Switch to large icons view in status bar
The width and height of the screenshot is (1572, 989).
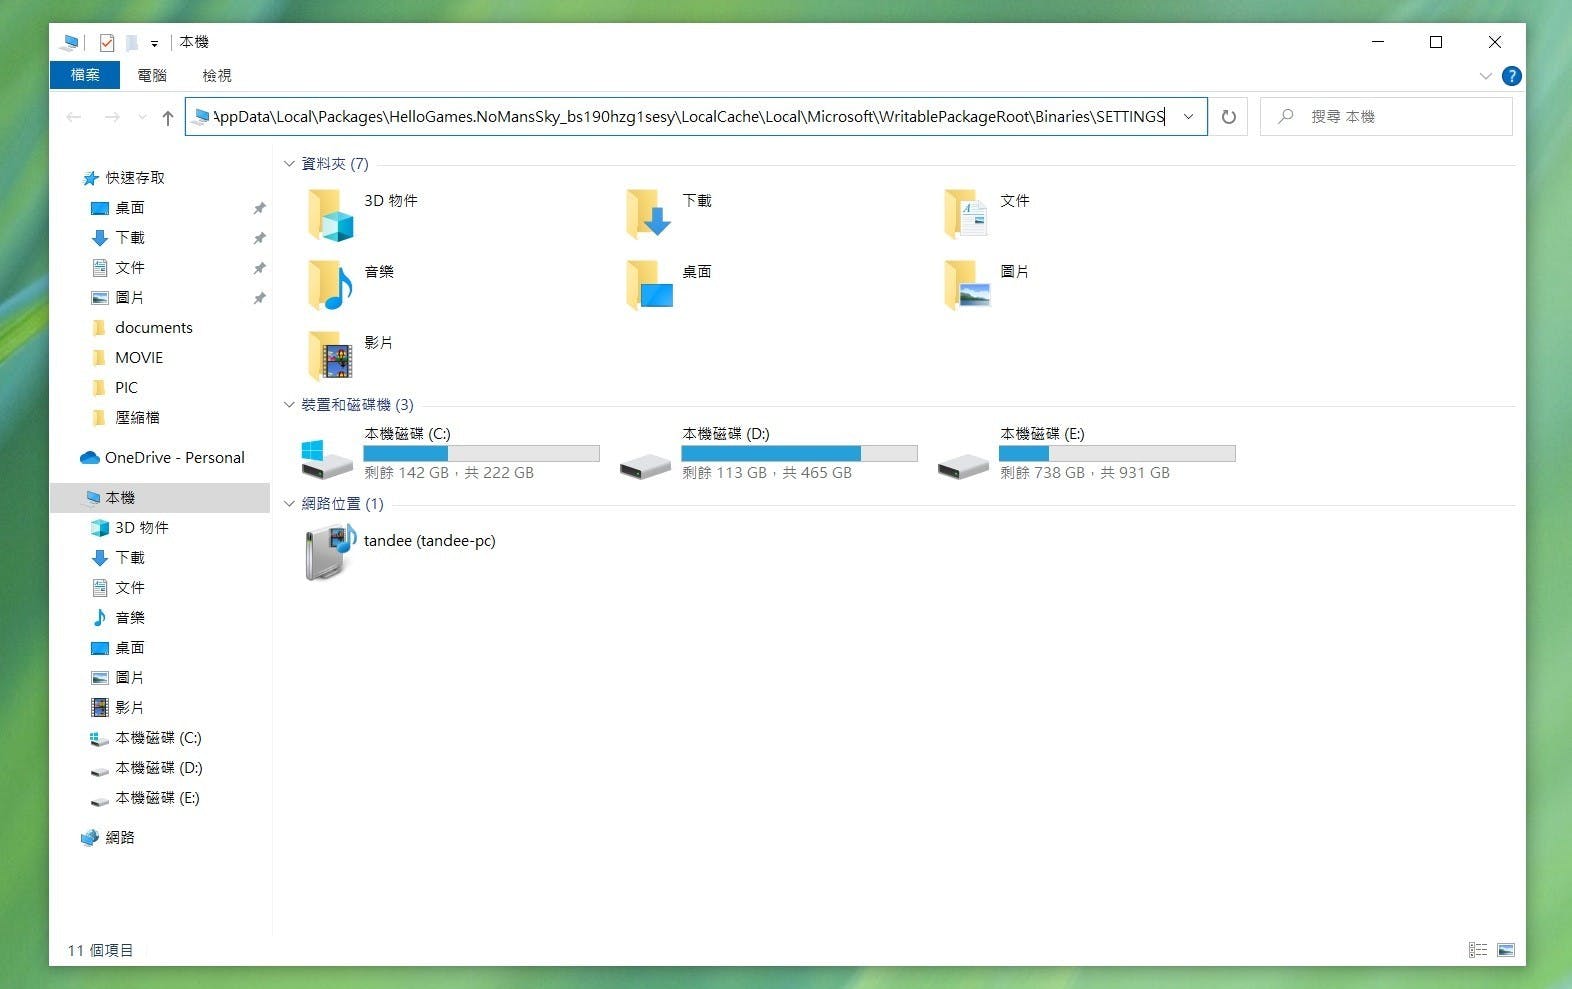pyautogui.click(x=1506, y=950)
